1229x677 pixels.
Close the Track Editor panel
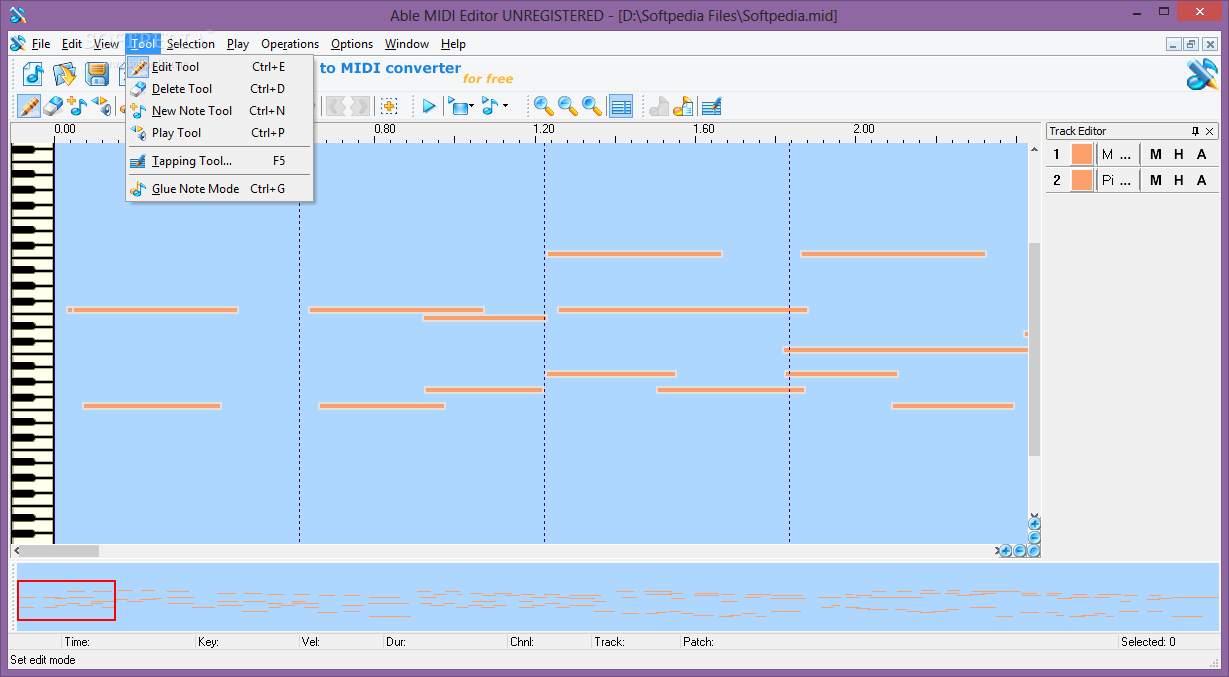(x=1210, y=131)
